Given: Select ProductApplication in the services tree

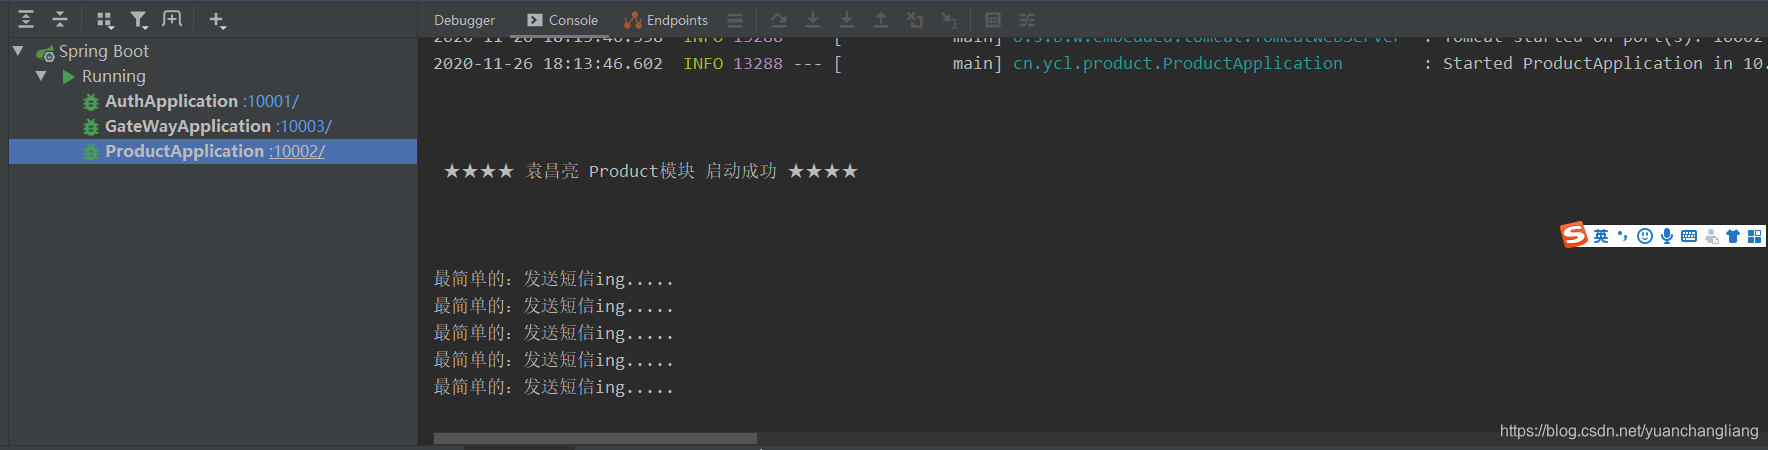Looking at the screenshot, I should coord(184,151).
